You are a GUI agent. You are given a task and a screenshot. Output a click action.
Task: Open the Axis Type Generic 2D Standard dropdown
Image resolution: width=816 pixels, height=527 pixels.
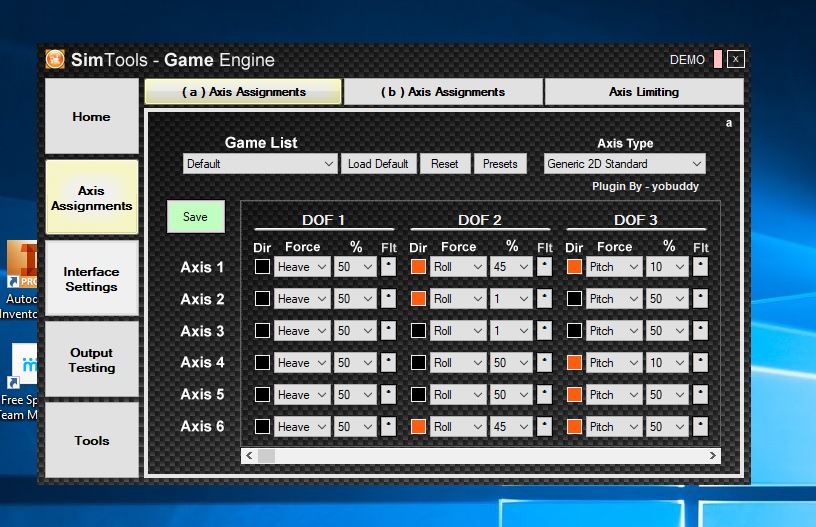624,164
